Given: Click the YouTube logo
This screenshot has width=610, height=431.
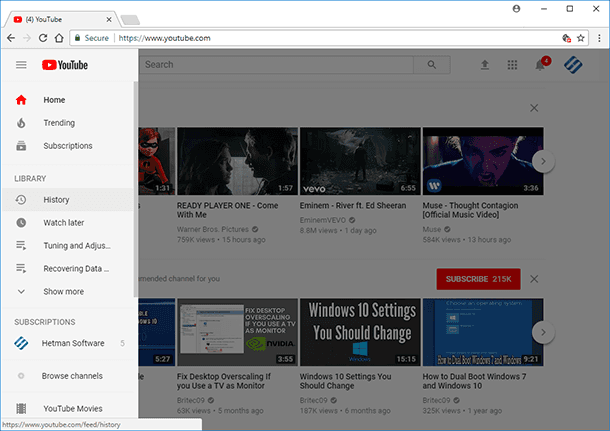Looking at the screenshot, I should coord(65,65).
